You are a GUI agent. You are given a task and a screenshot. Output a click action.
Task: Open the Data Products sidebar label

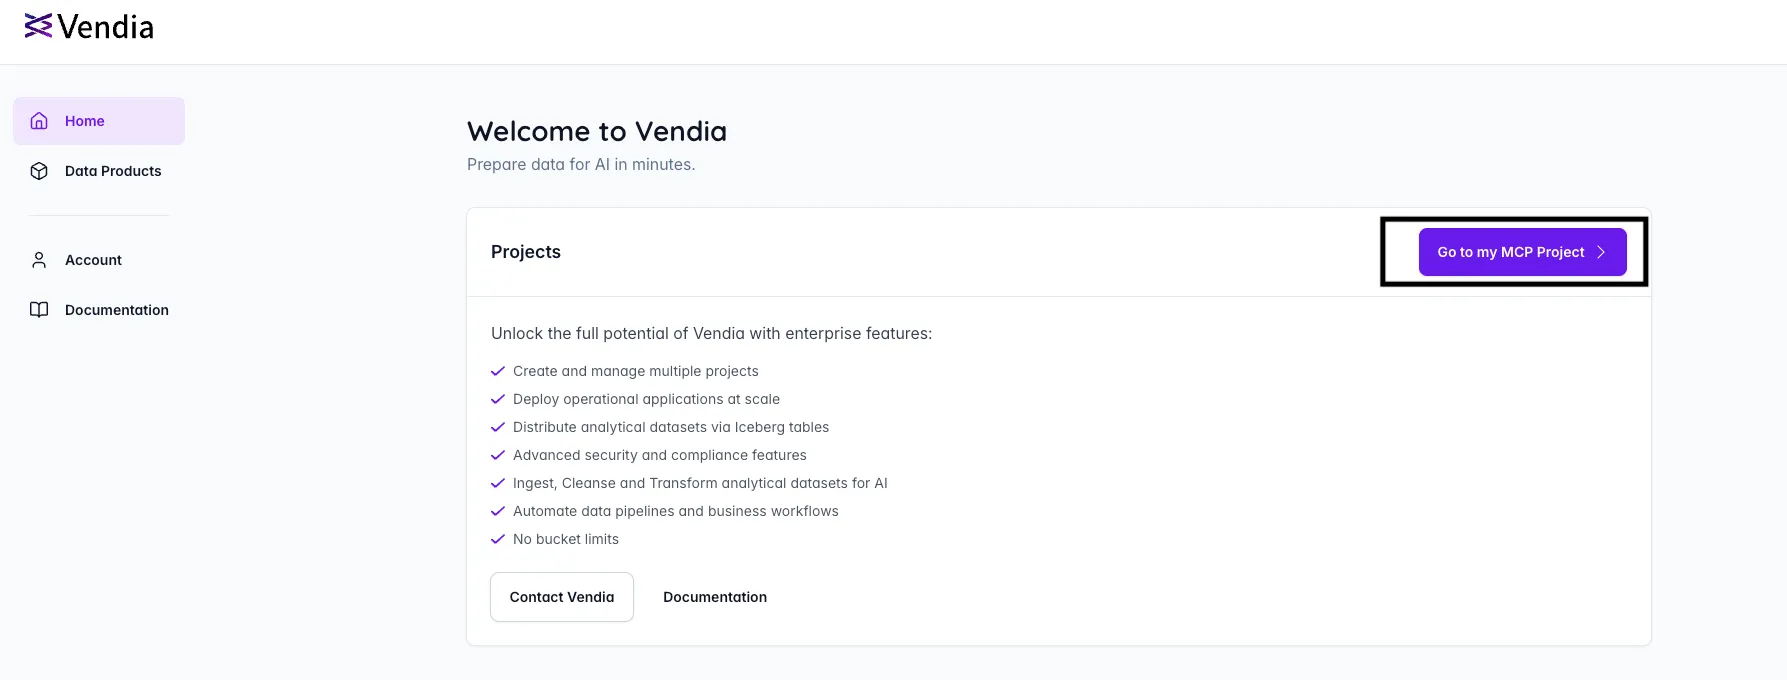coord(113,171)
